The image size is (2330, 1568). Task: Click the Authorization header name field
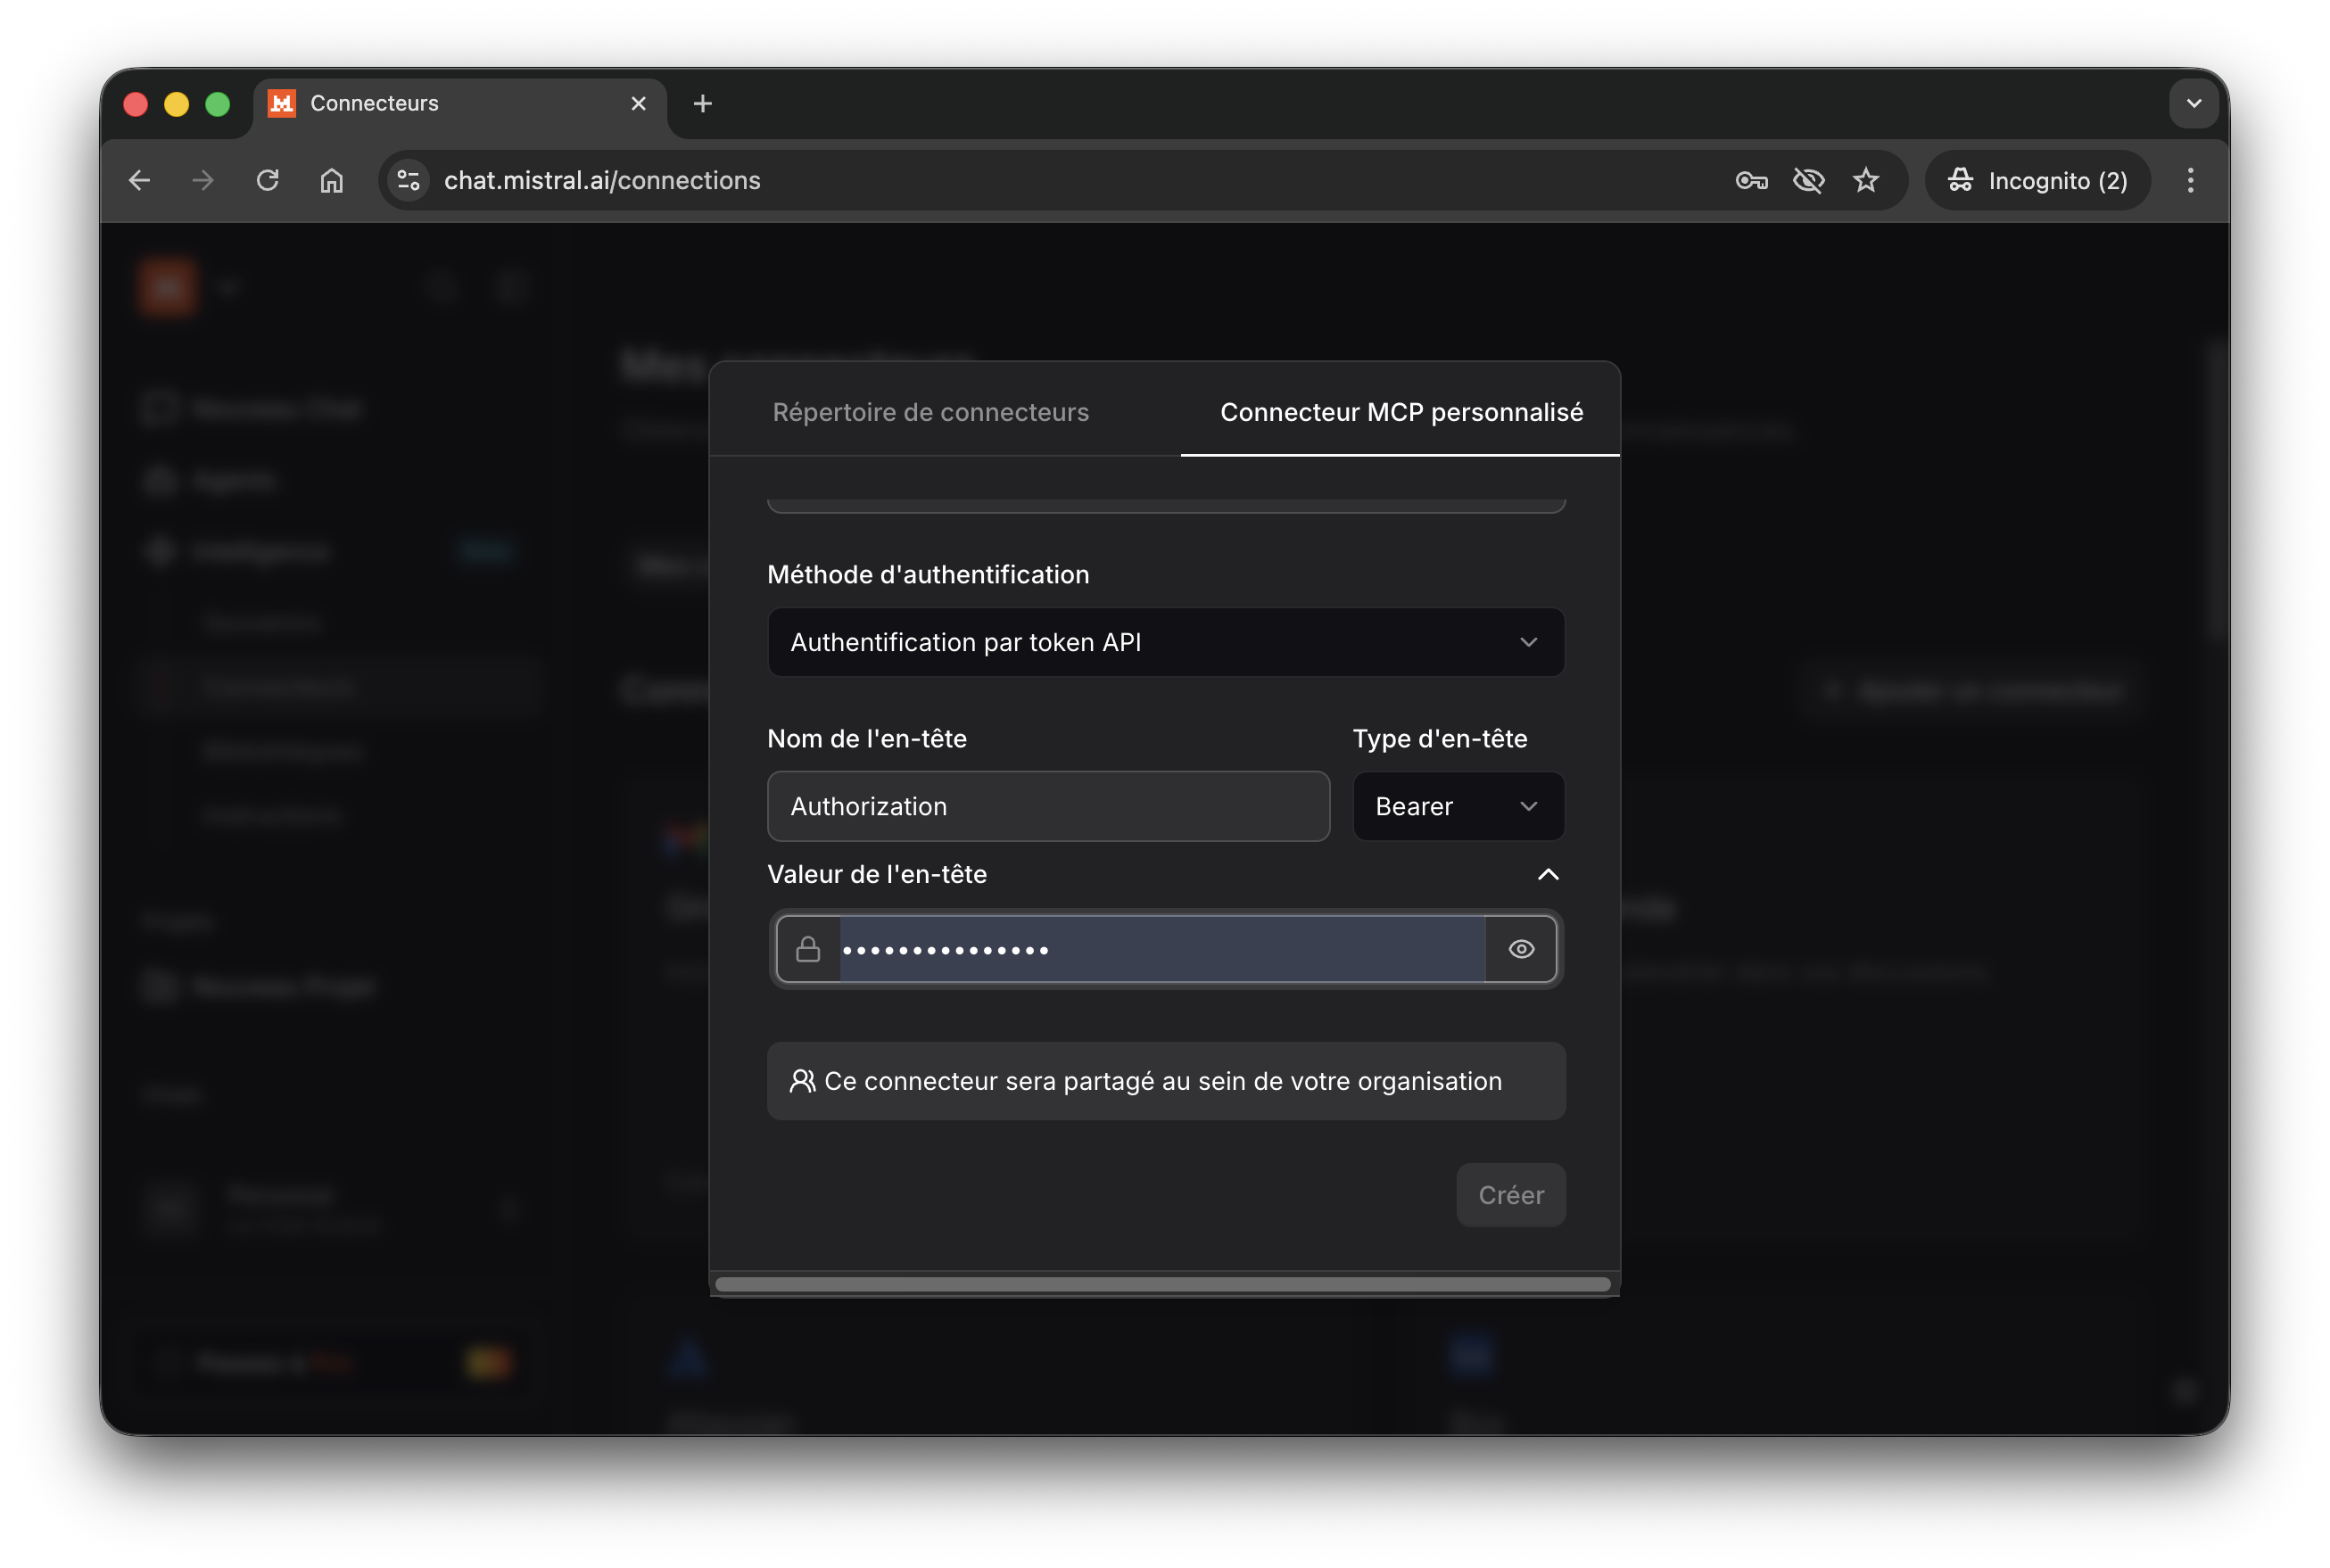(1047, 806)
